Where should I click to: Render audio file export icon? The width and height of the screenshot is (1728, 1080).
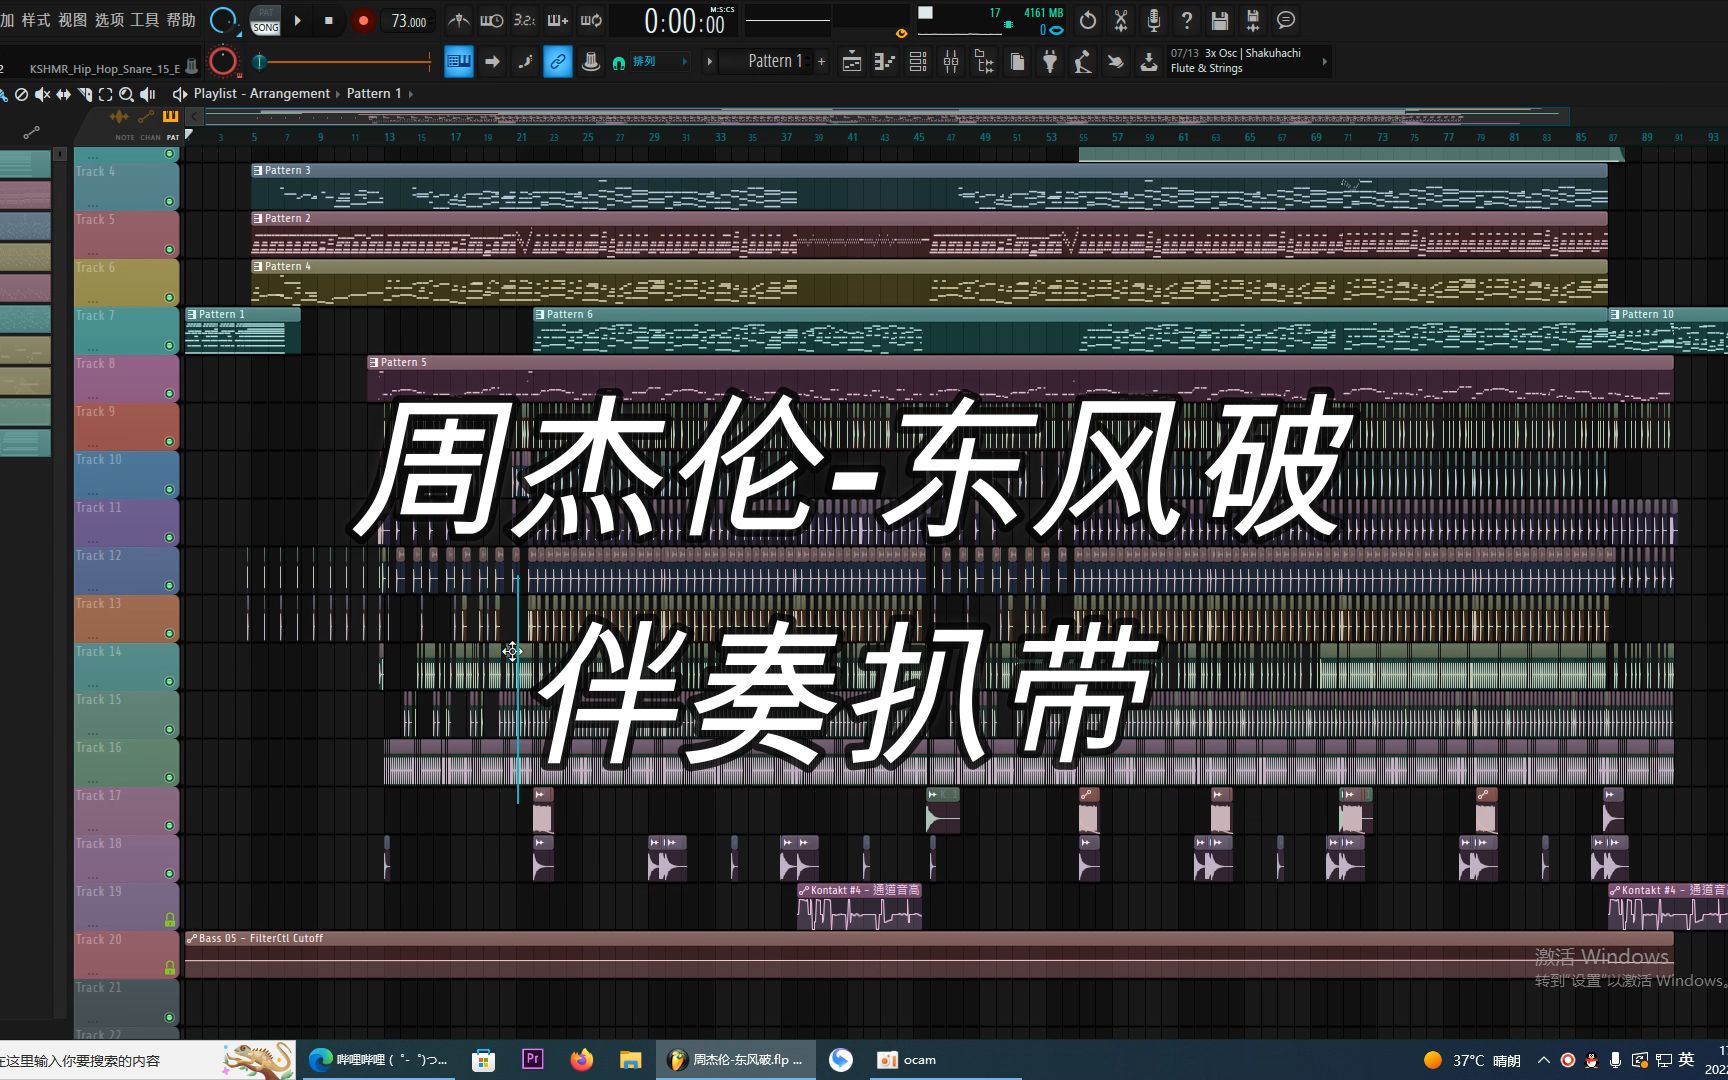point(1253,20)
